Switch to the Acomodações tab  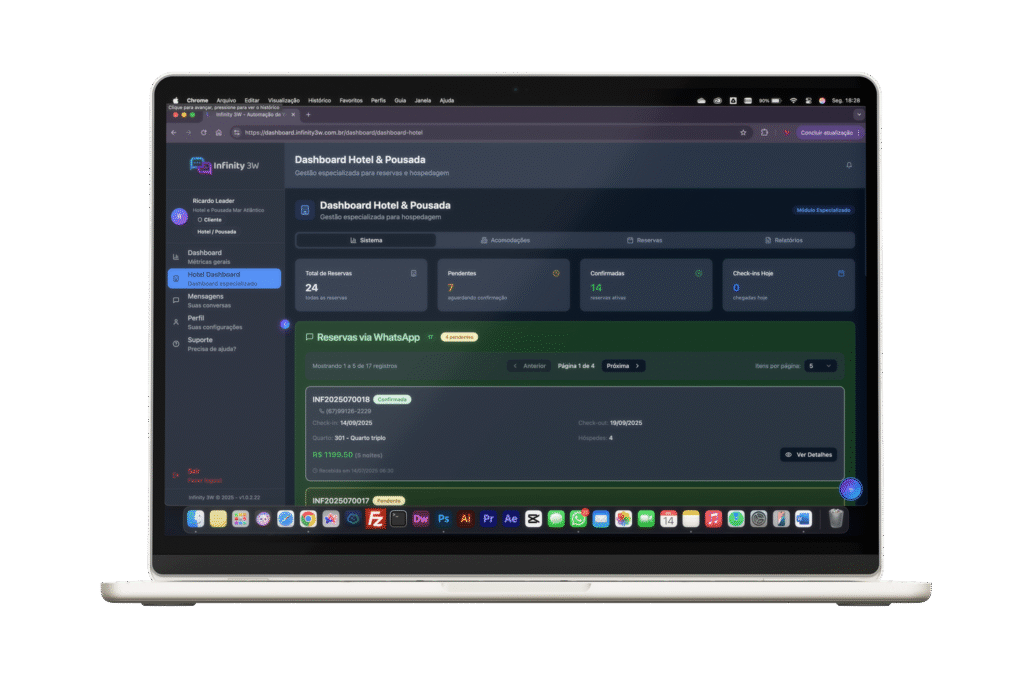click(505, 240)
